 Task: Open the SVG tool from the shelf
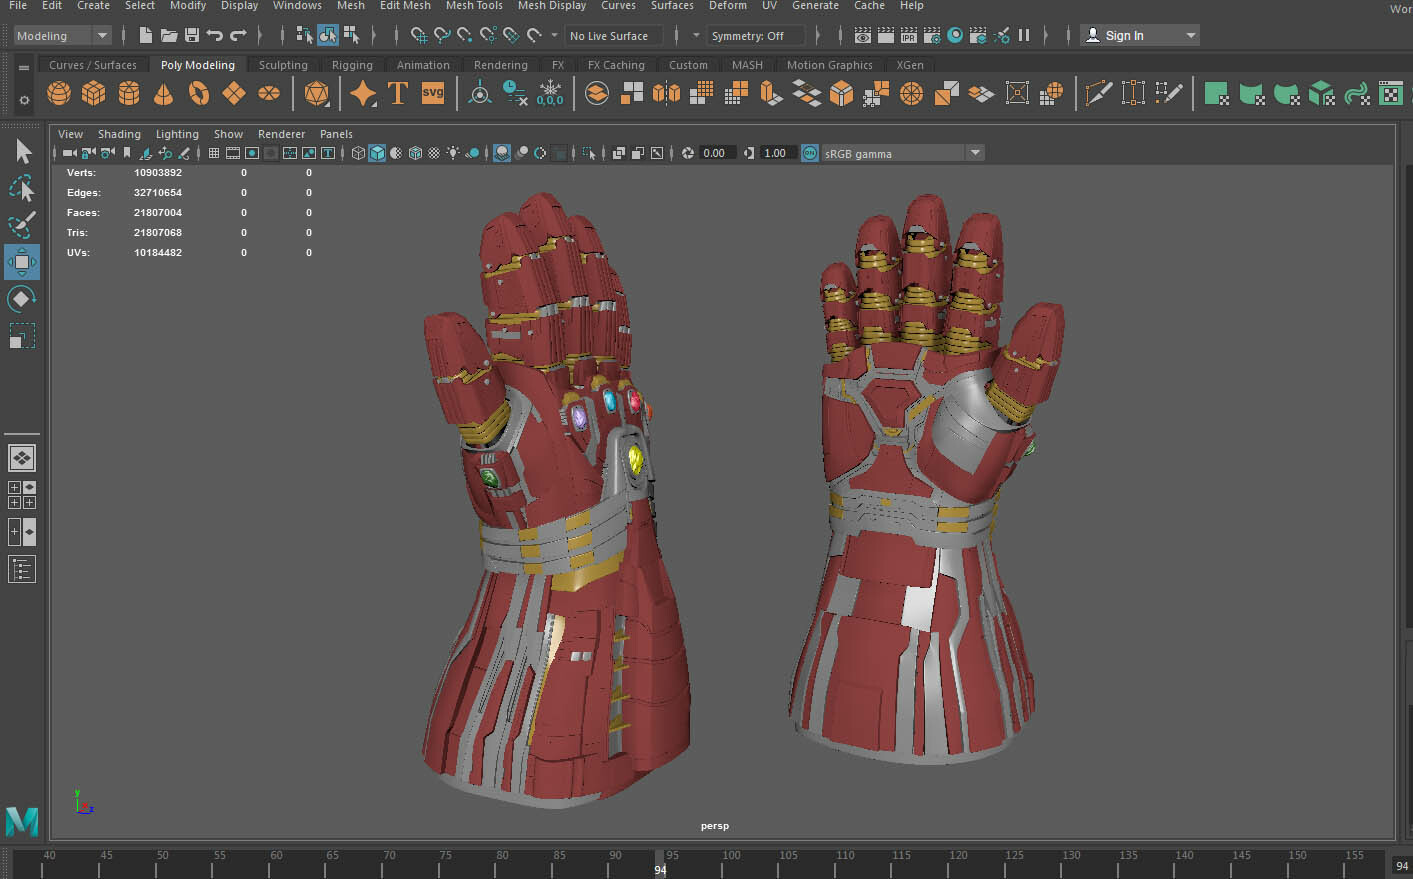tap(431, 92)
